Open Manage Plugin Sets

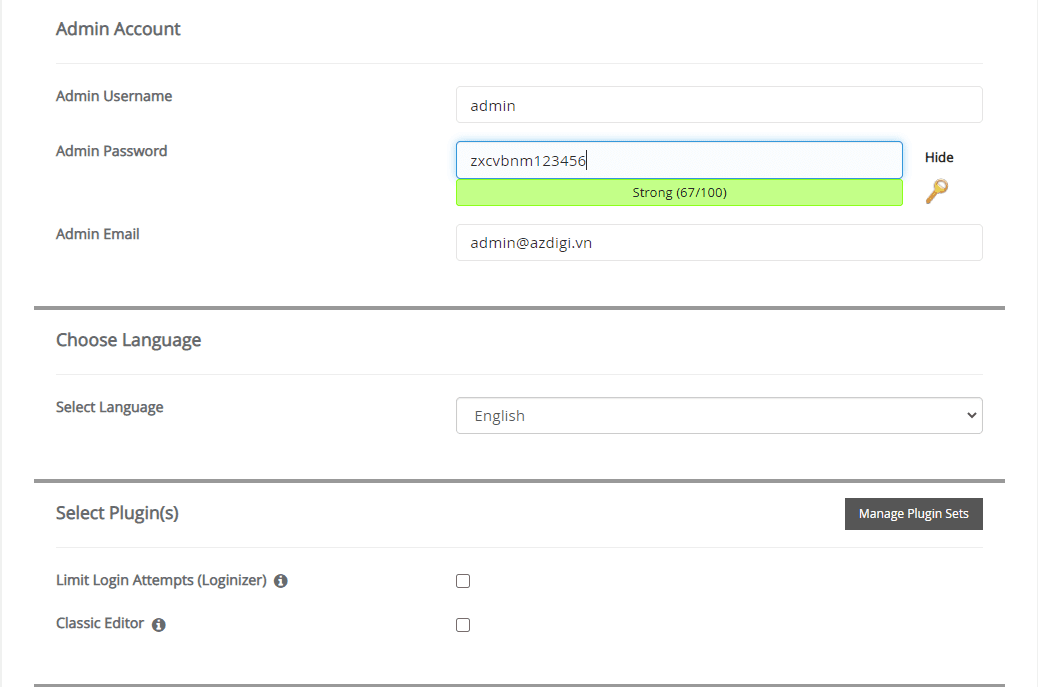(x=913, y=513)
